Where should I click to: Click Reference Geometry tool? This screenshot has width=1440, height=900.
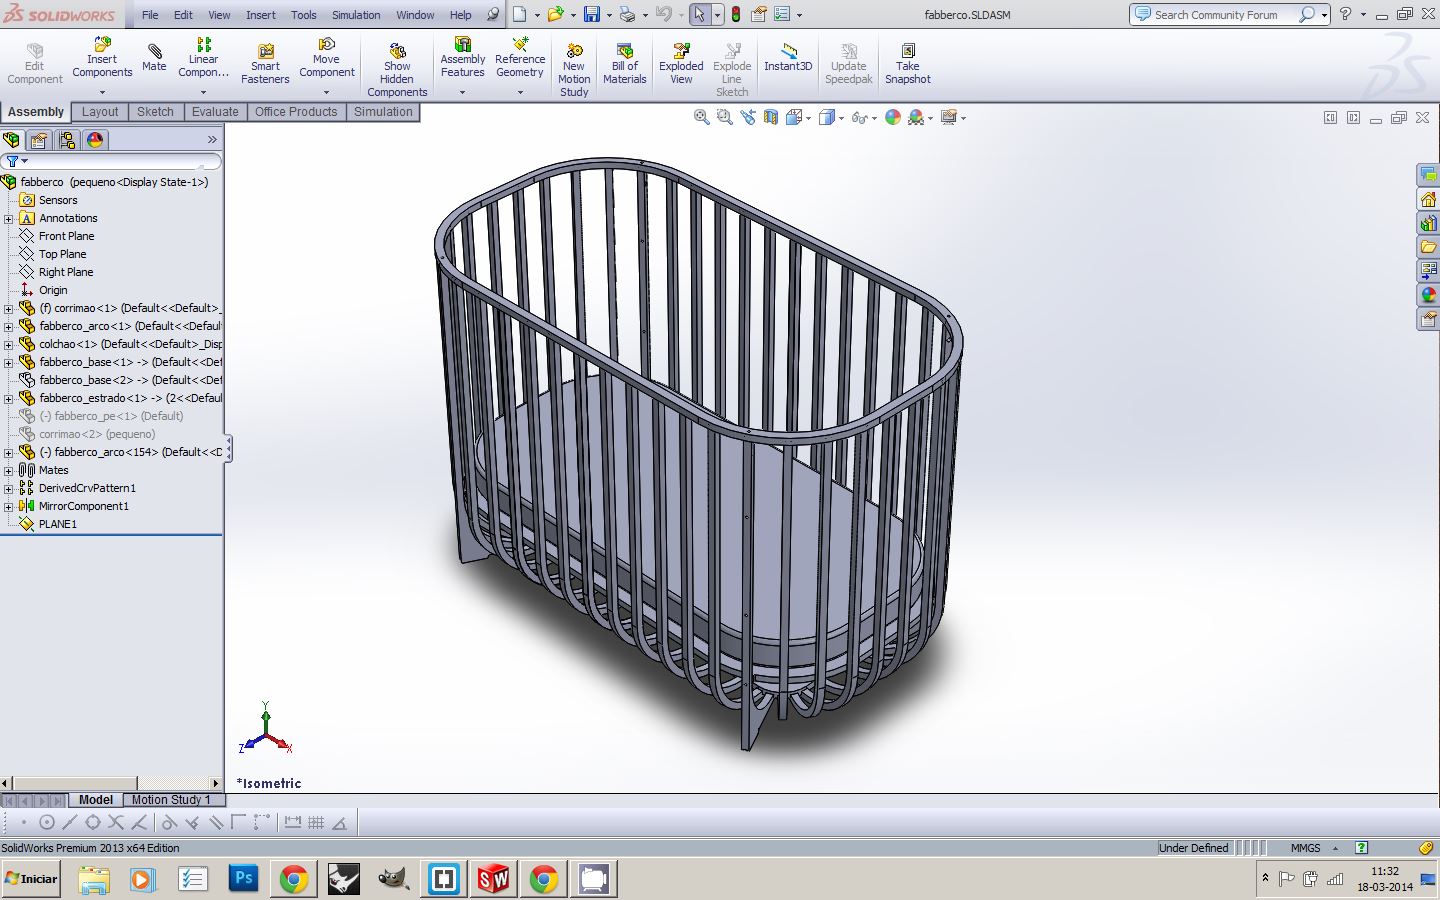point(520,58)
